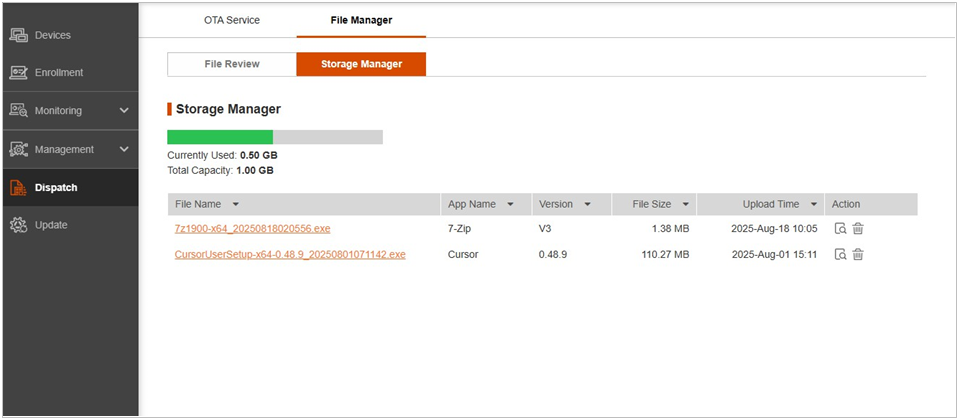Click the Currently Used 0.50 GB text

pos(222,155)
